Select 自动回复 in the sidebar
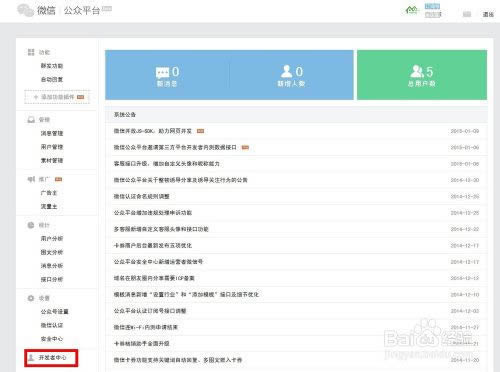The height and width of the screenshot is (372, 500). [x=52, y=79]
